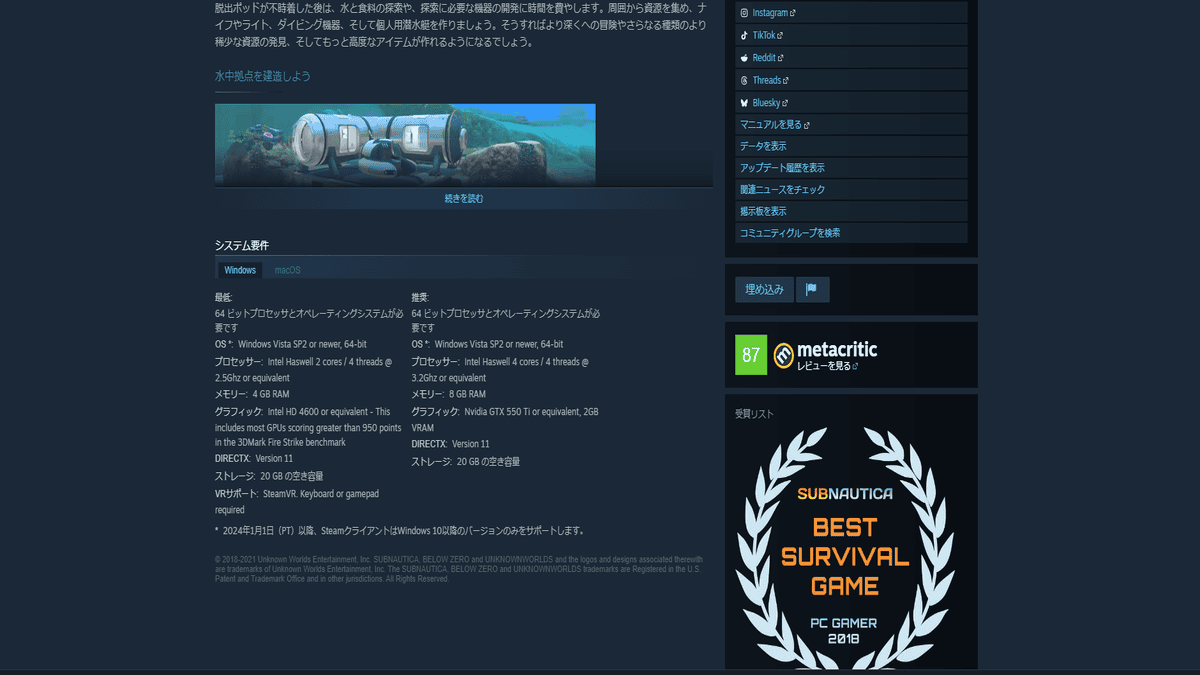This screenshot has height=675, width=1200.
Task: Switch to the Windows requirements tab
Action: pyautogui.click(x=240, y=270)
